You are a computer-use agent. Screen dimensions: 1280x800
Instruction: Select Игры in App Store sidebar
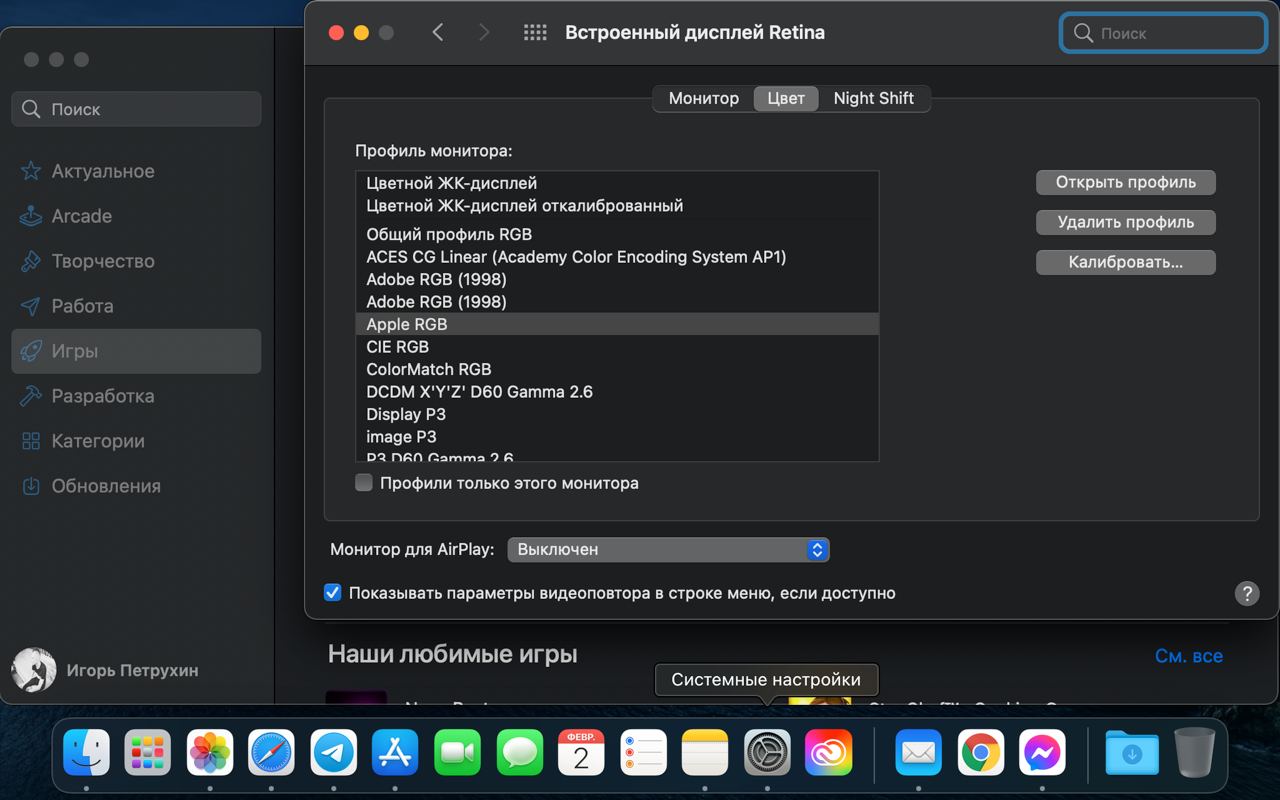pos(136,351)
